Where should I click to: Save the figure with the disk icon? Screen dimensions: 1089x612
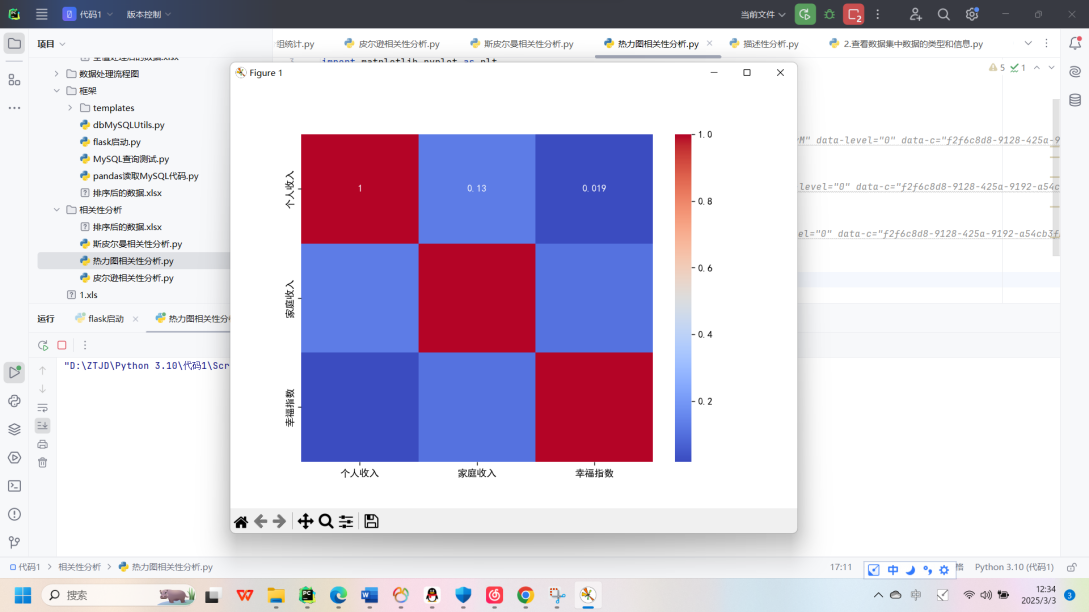tap(372, 522)
